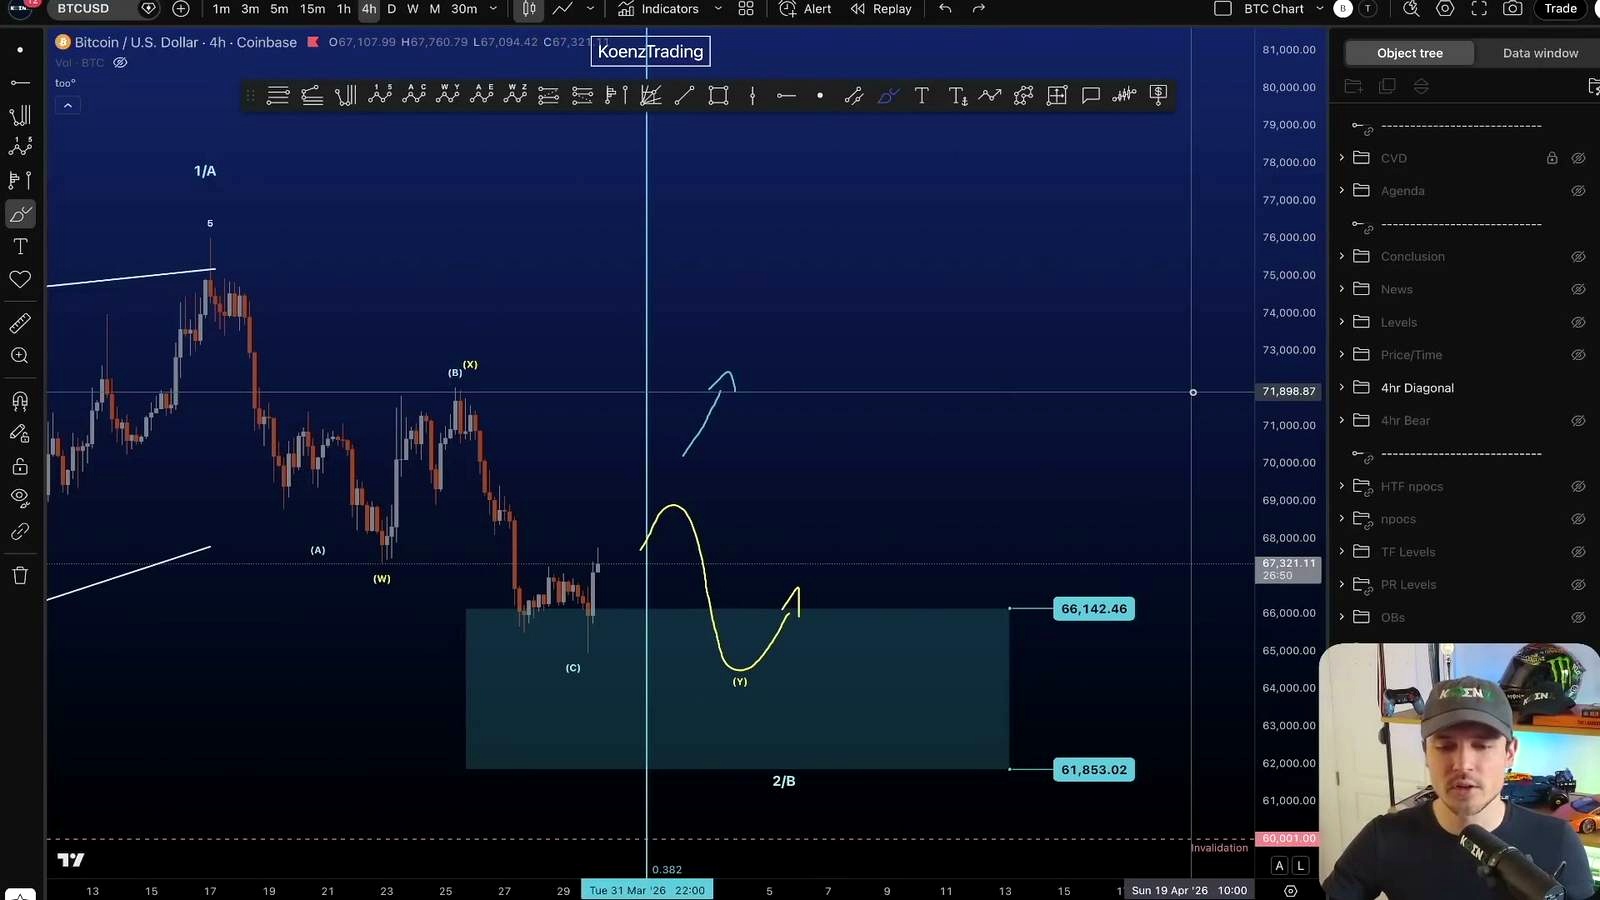Toggle Vol BTC indicator visibility eye

tap(120, 62)
